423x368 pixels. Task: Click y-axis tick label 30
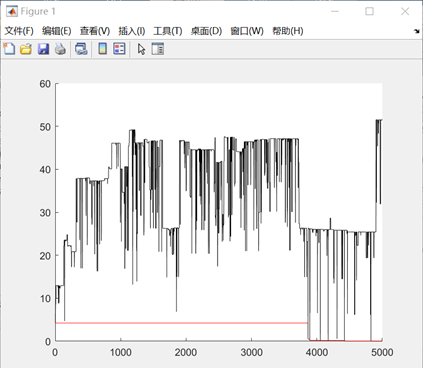(45, 213)
